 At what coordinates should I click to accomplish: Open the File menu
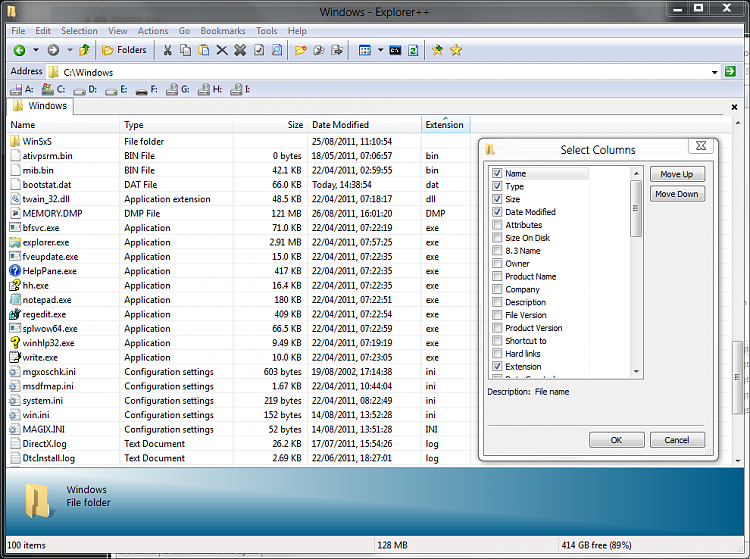tap(18, 31)
